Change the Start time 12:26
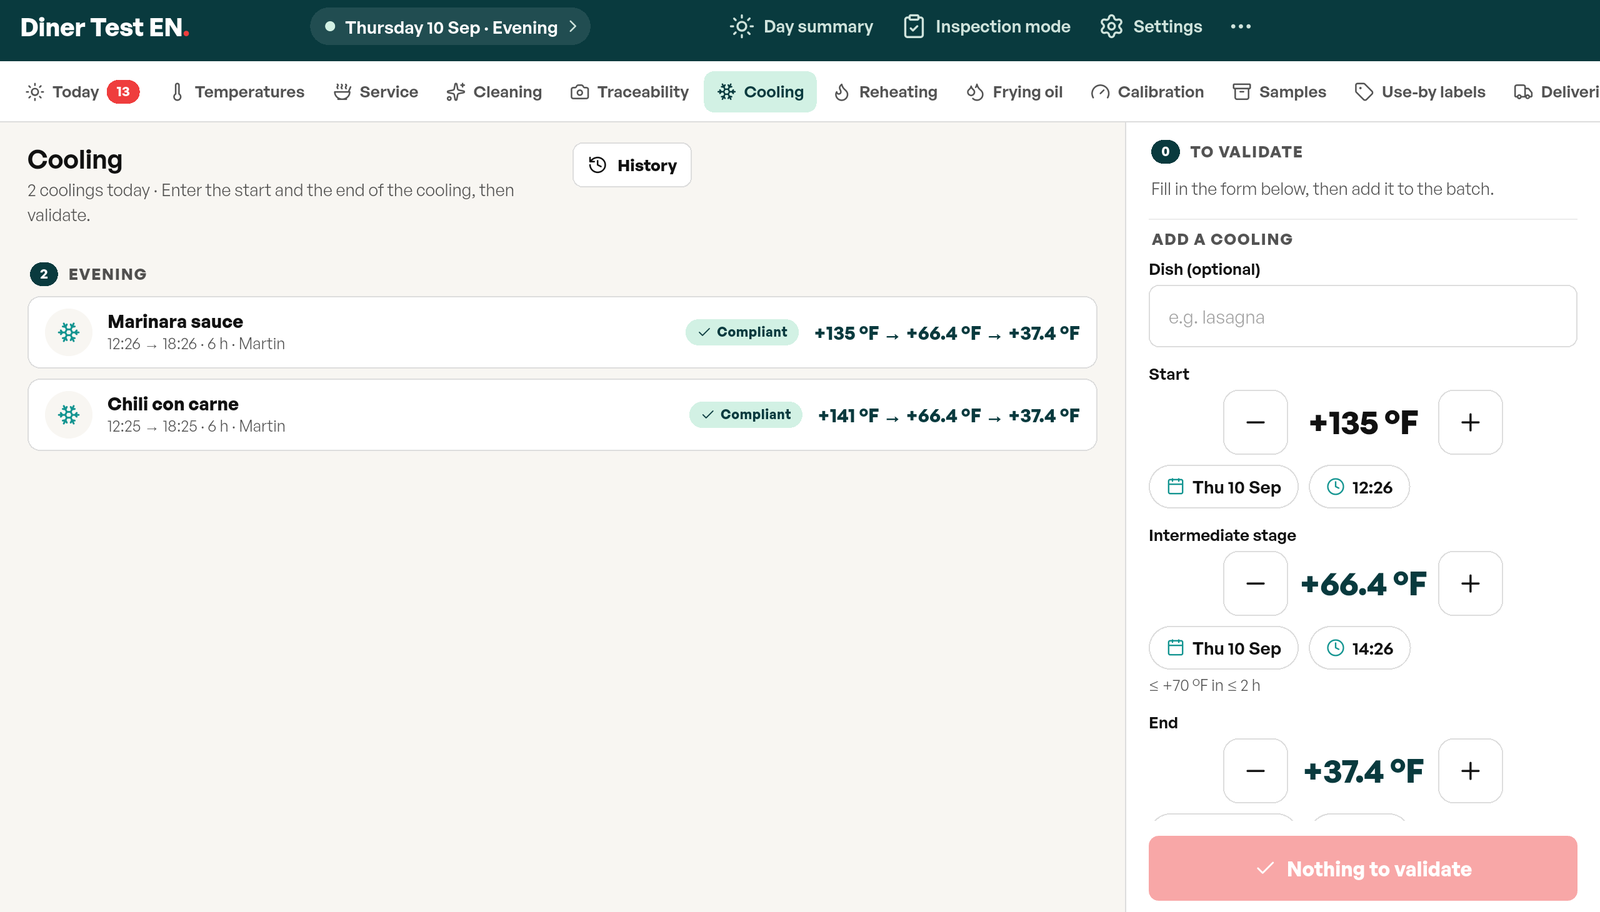 tap(1359, 487)
